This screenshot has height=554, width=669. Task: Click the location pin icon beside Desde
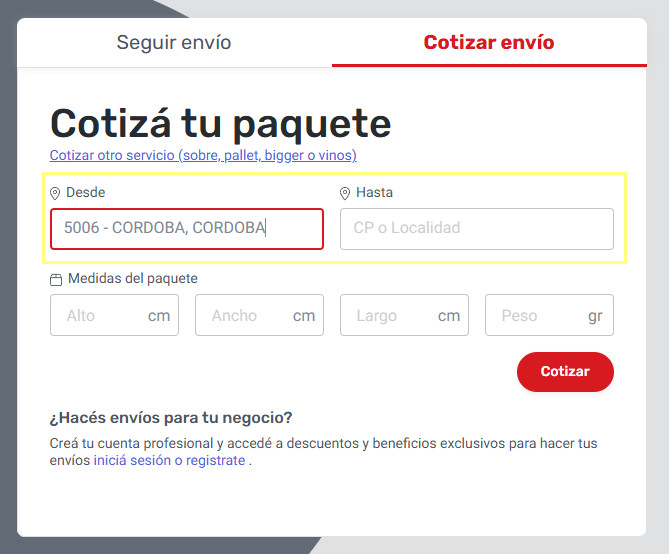pyautogui.click(x=55, y=193)
